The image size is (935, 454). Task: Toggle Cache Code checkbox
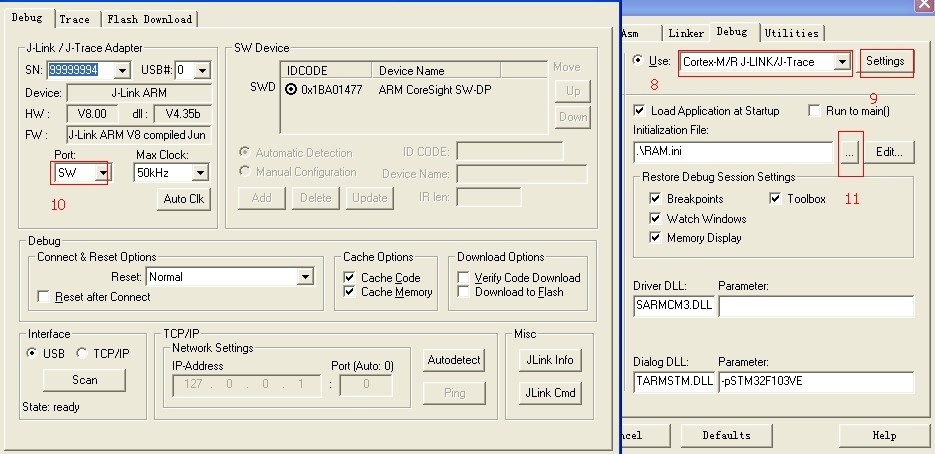(x=349, y=278)
